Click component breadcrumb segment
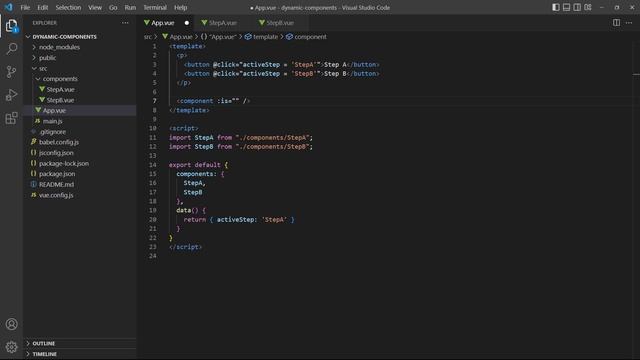 point(306,37)
